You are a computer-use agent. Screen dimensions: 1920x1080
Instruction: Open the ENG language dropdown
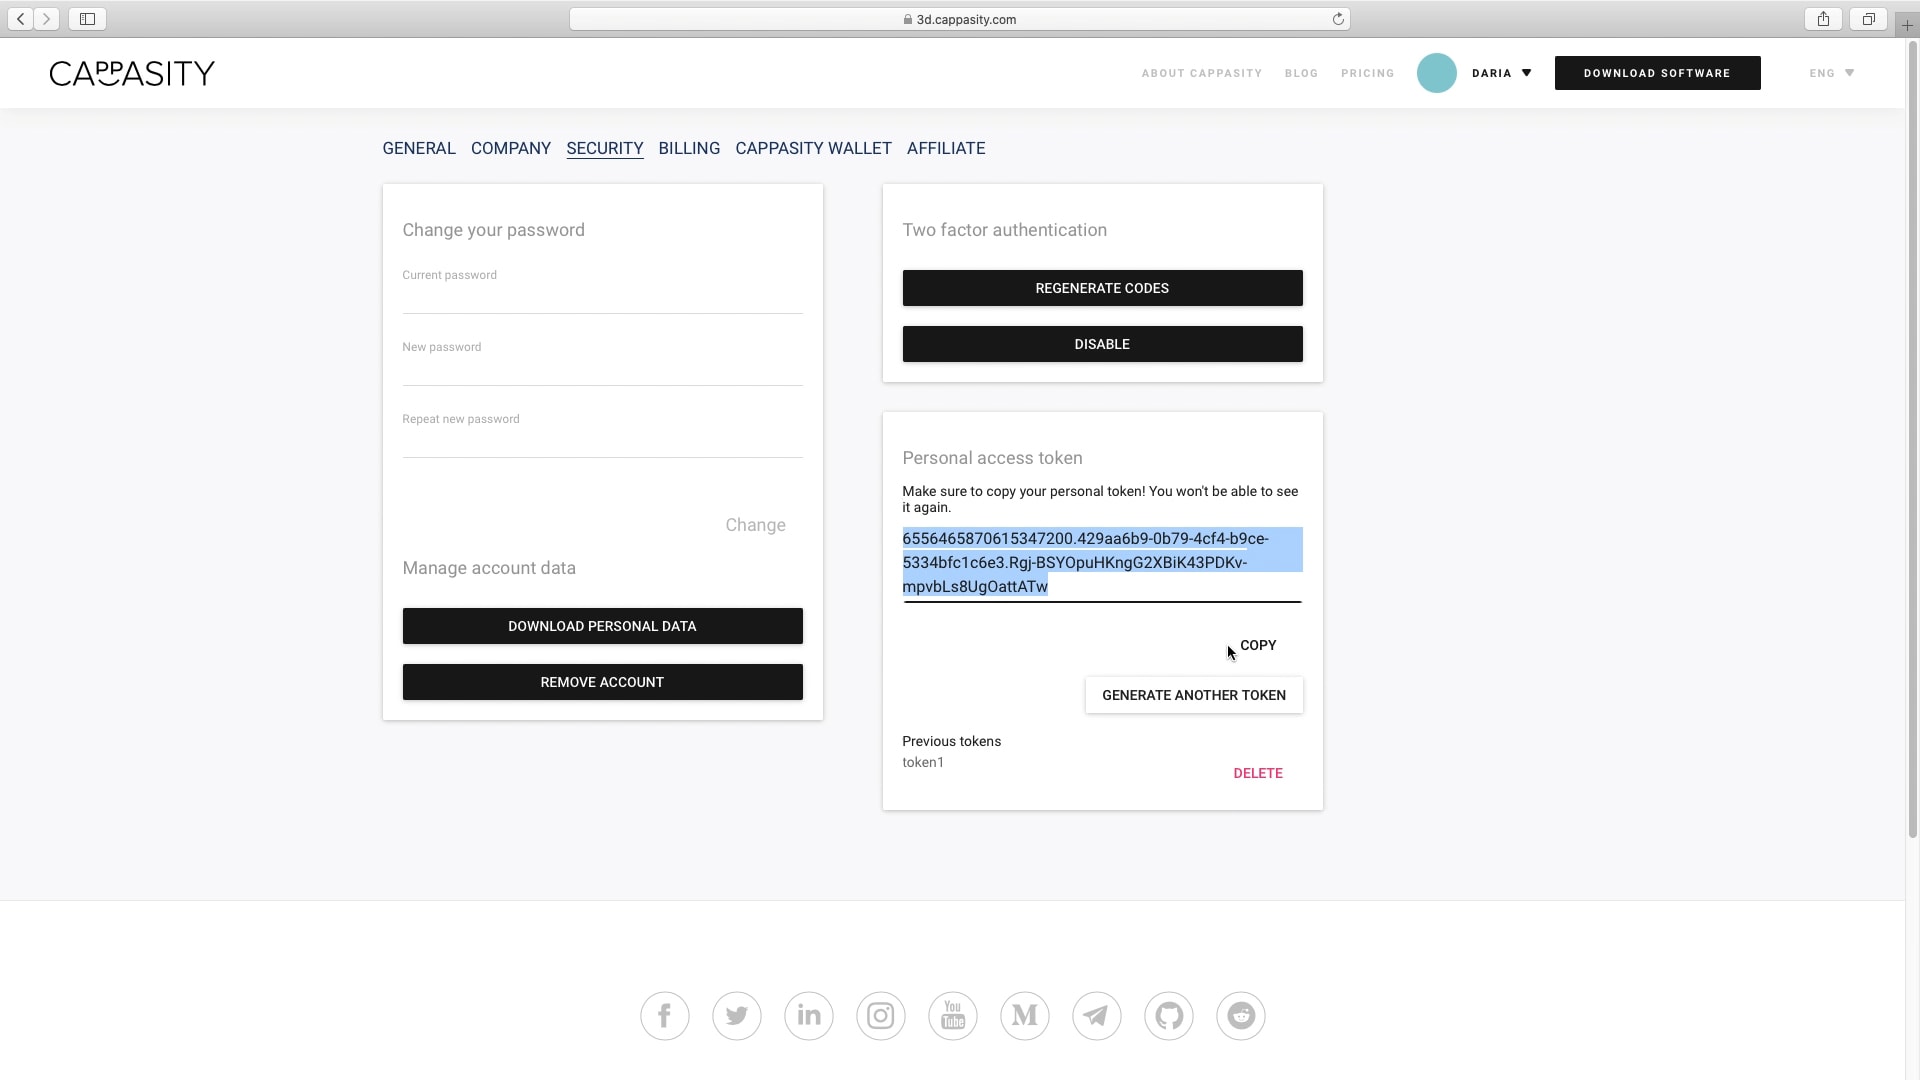[x=1832, y=73]
